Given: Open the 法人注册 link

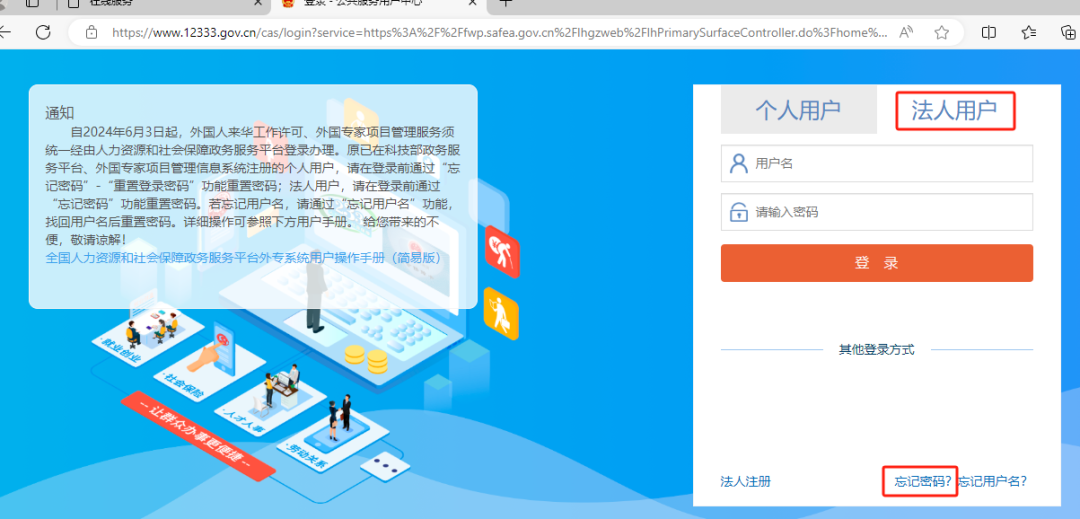Looking at the screenshot, I should tap(745, 481).
